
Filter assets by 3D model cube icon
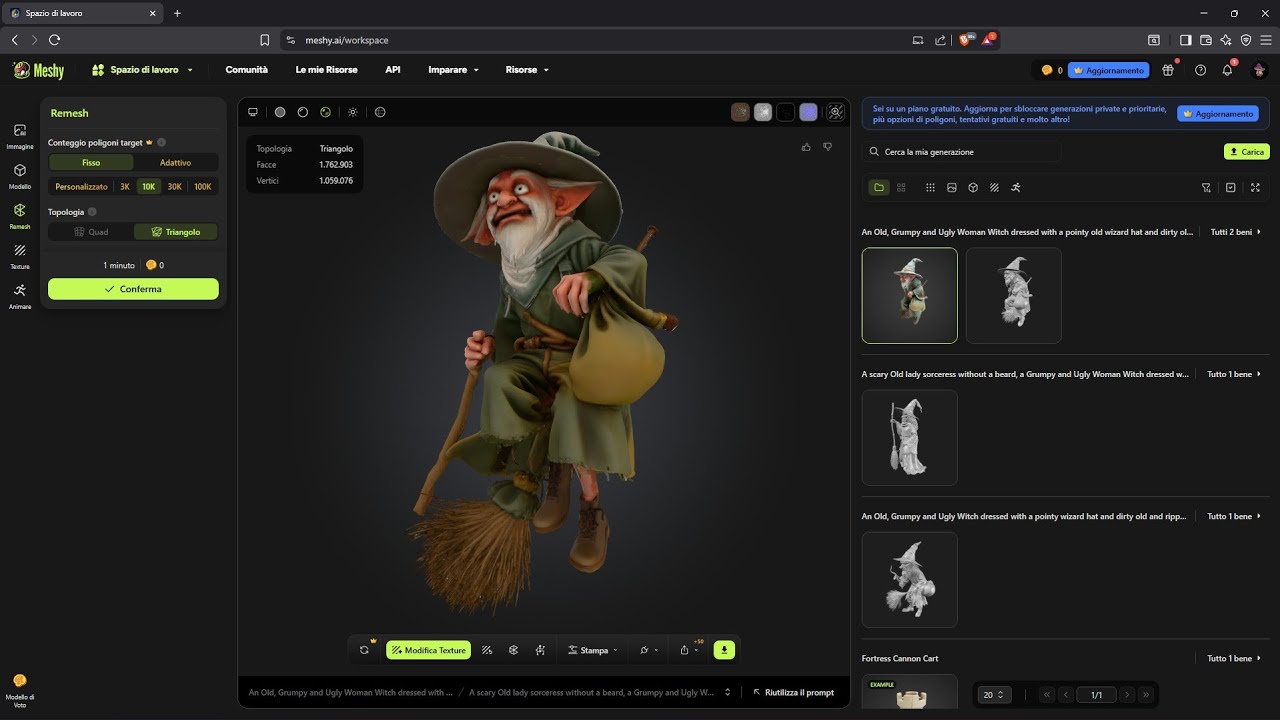(973, 187)
